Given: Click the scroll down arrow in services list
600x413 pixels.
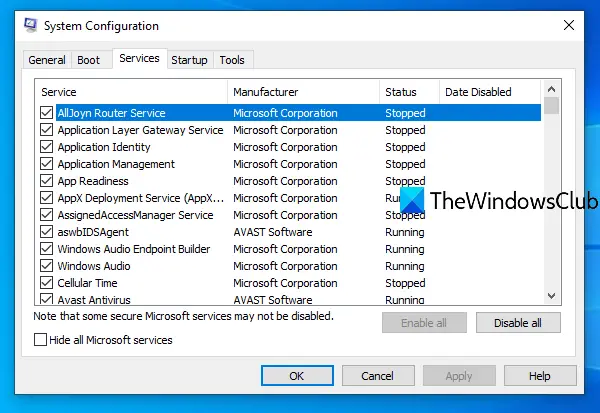Looking at the screenshot, I should [551, 296].
